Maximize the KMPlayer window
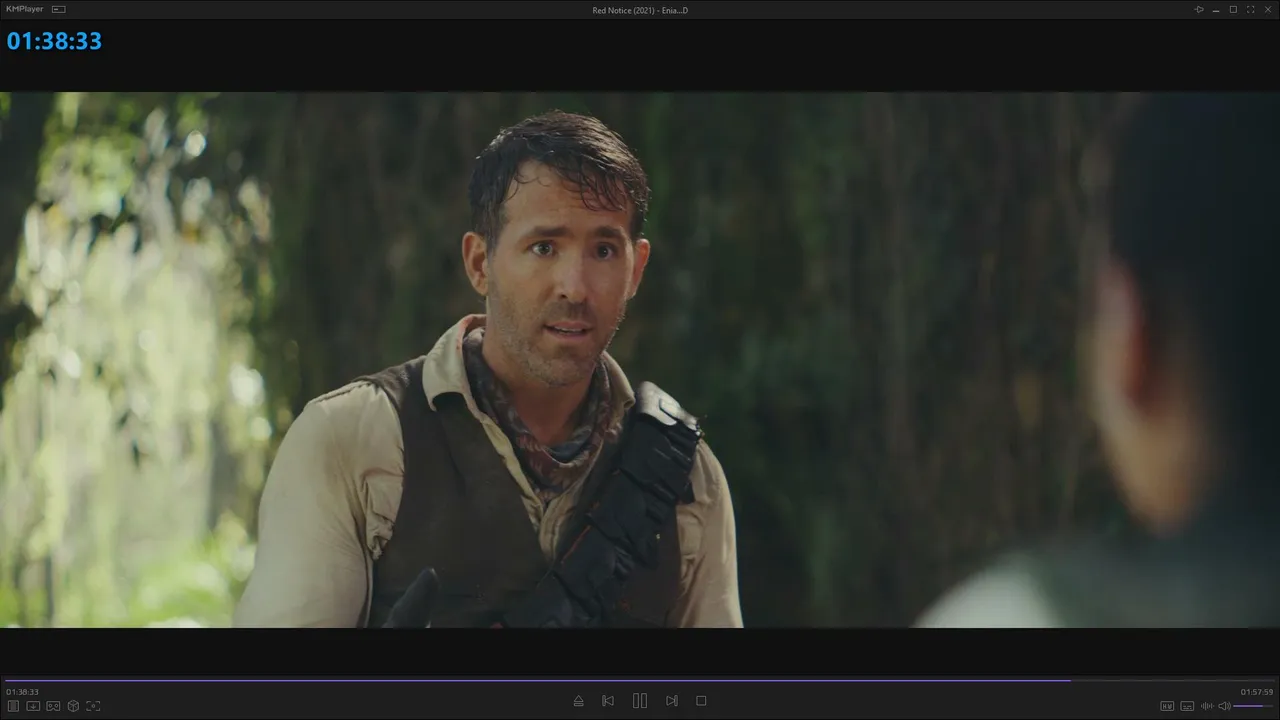This screenshot has height=720, width=1280. pyautogui.click(x=1233, y=10)
